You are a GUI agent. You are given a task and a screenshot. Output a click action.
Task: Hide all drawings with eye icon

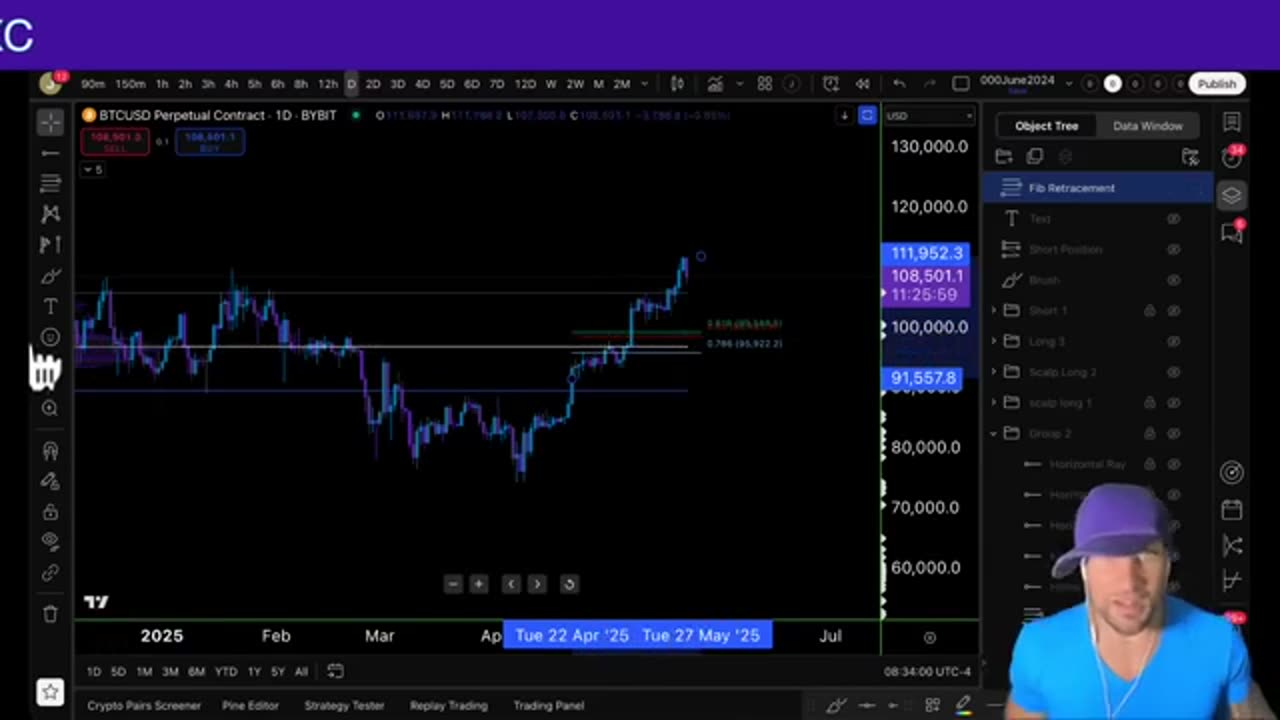point(50,541)
